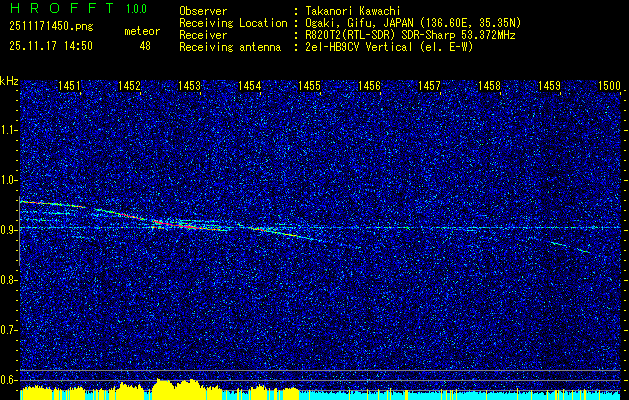Viewport: 629px width, 400px height.
Task: Click the 0.6 frequency axis label
Action: [x=8, y=380]
